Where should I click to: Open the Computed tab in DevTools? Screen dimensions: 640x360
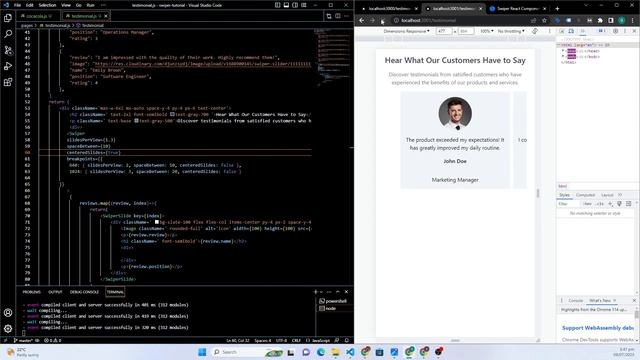[x=585, y=195]
